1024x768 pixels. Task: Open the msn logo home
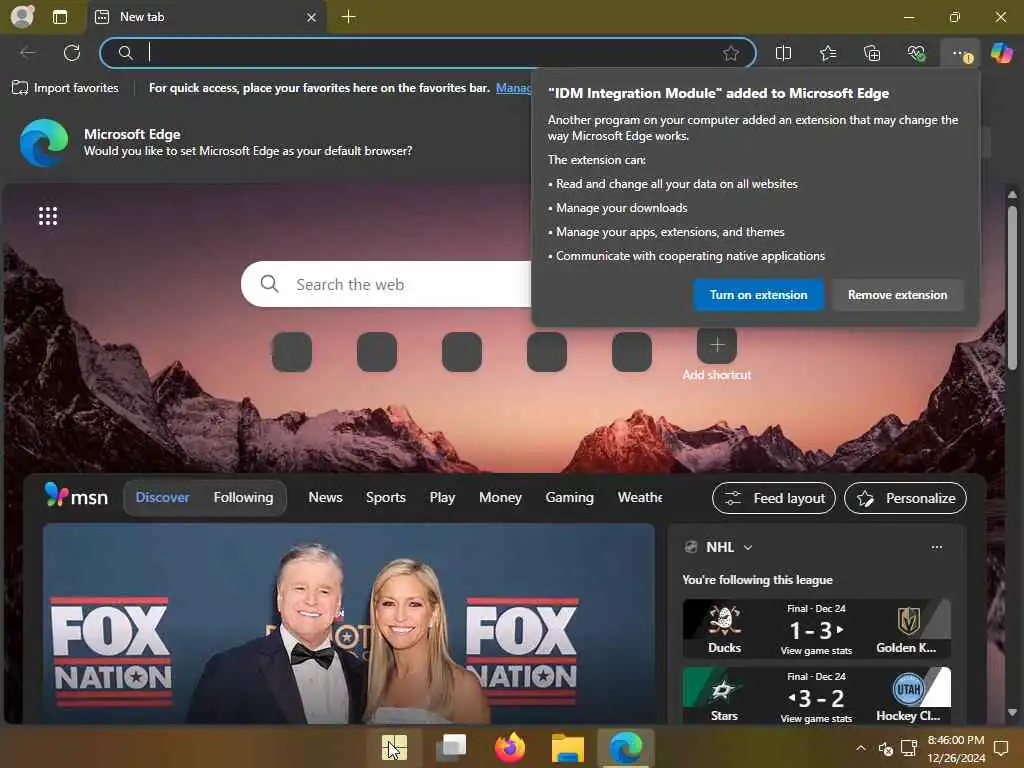pyautogui.click(x=76, y=496)
